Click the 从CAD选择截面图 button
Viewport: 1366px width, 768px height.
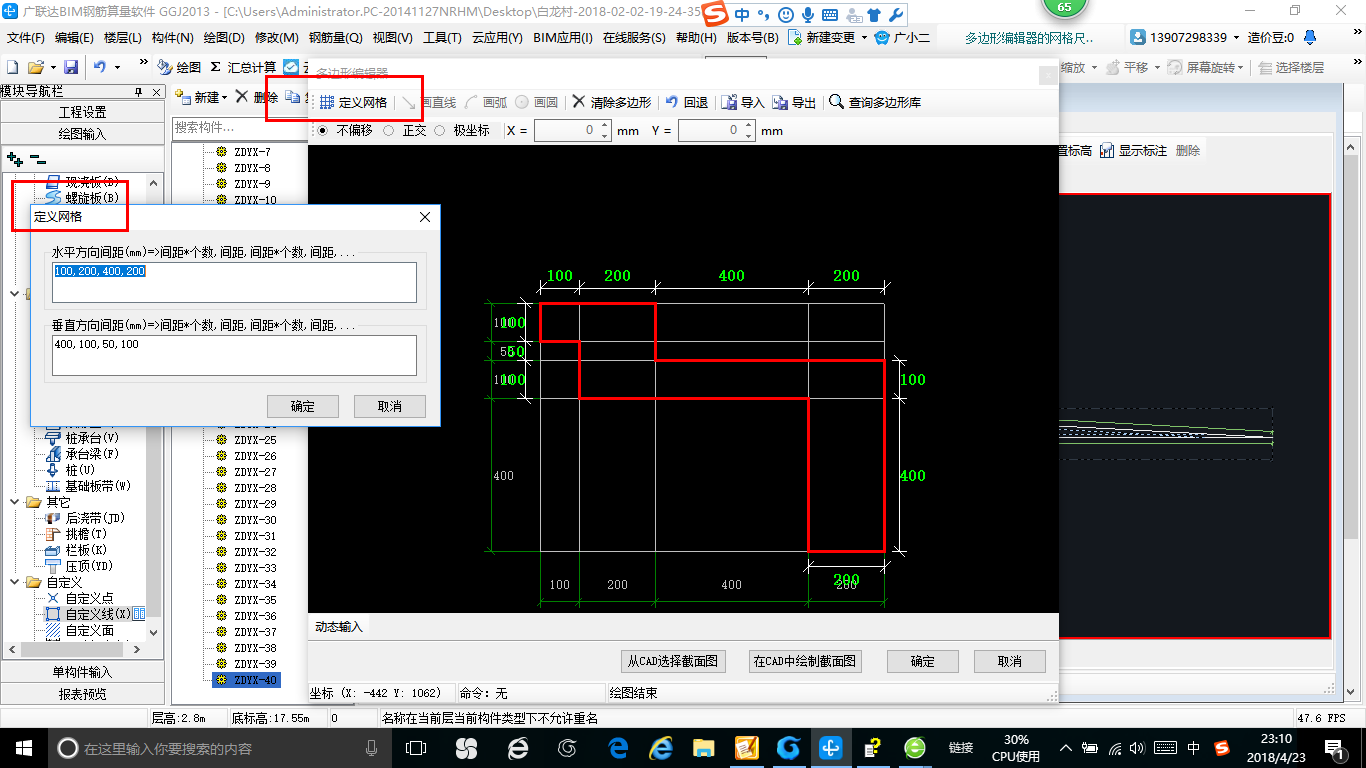[672, 661]
